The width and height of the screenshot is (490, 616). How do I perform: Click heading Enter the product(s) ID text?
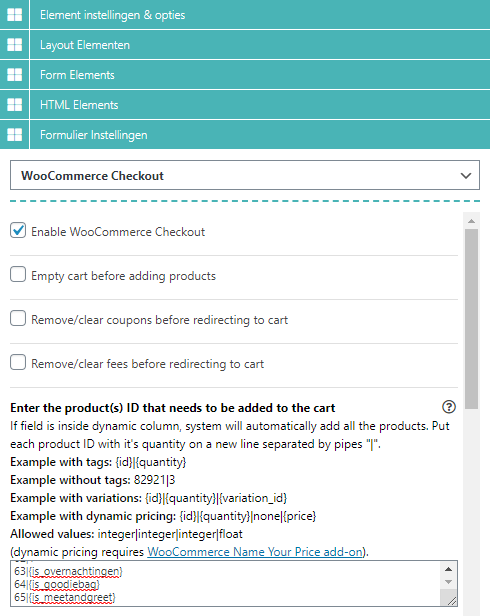(x=173, y=408)
